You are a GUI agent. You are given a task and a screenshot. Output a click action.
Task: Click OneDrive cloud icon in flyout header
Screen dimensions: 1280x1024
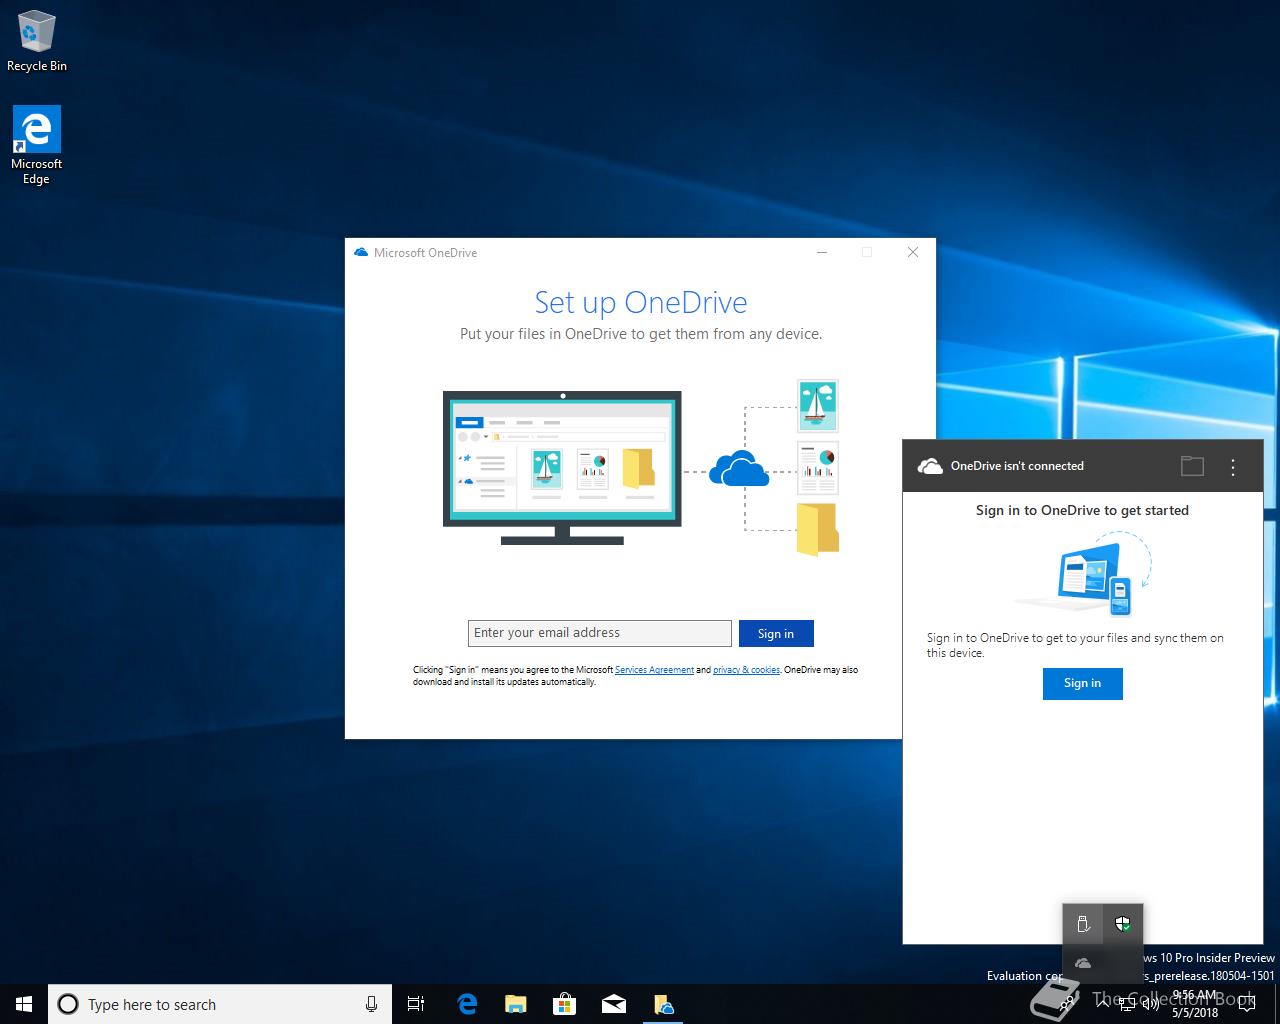930,466
